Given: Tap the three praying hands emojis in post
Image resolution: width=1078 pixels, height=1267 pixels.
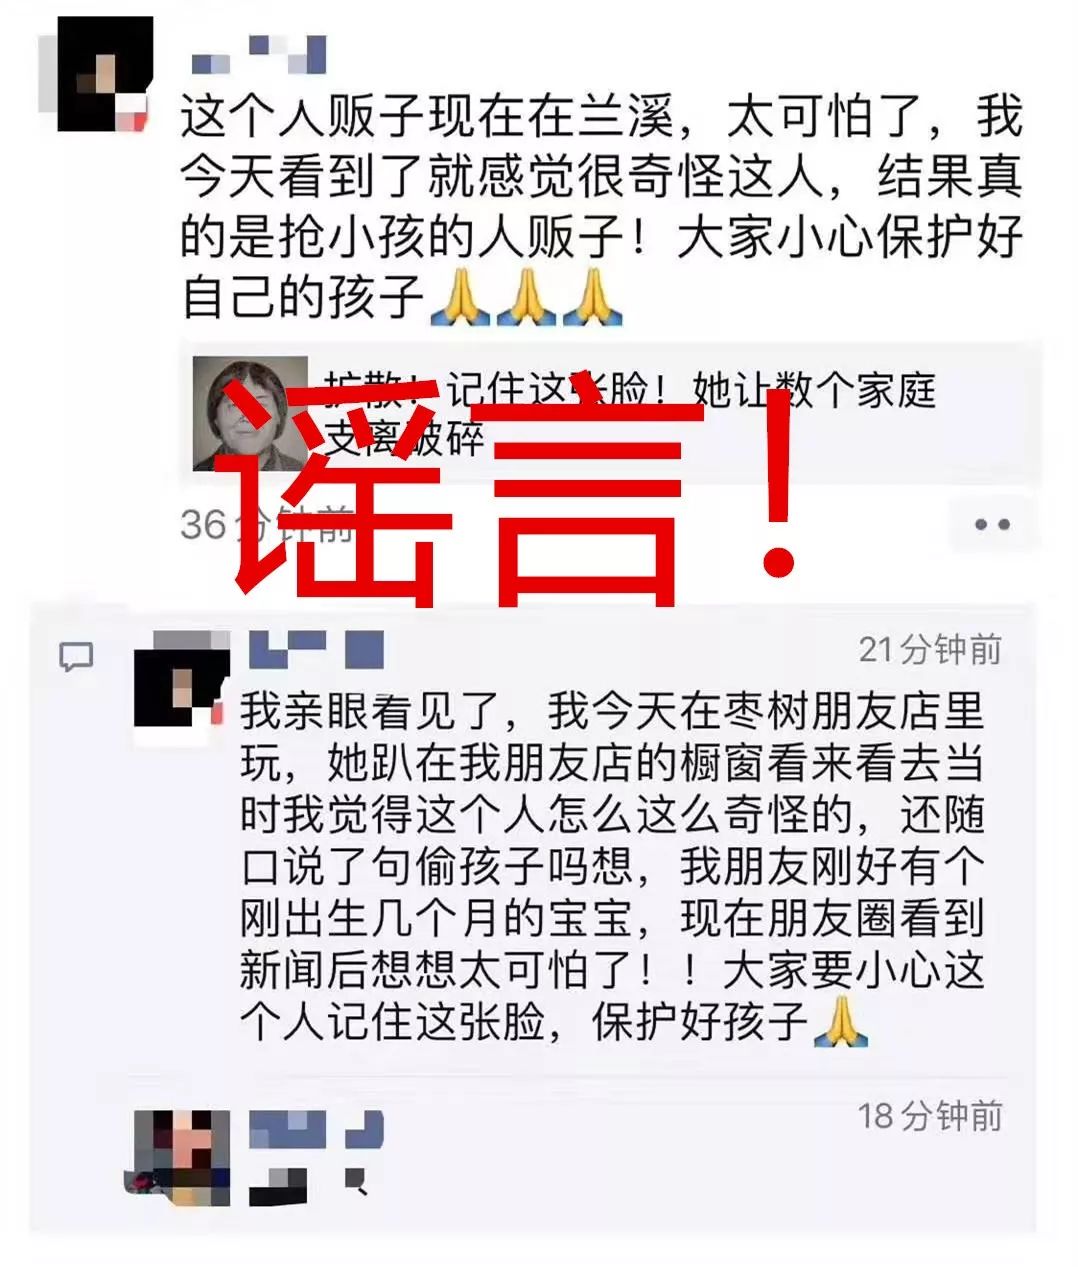Looking at the screenshot, I should point(528,297).
